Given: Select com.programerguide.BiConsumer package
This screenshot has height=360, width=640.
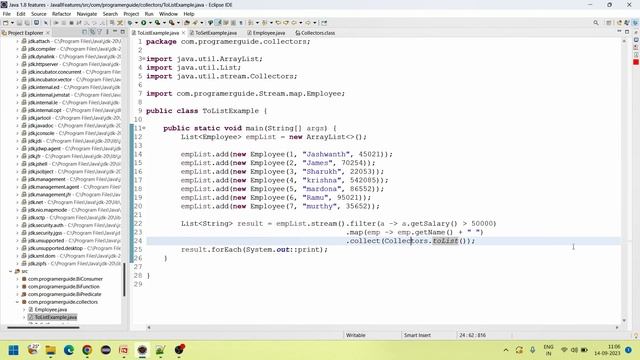Looking at the screenshot, I should click(x=65, y=279).
